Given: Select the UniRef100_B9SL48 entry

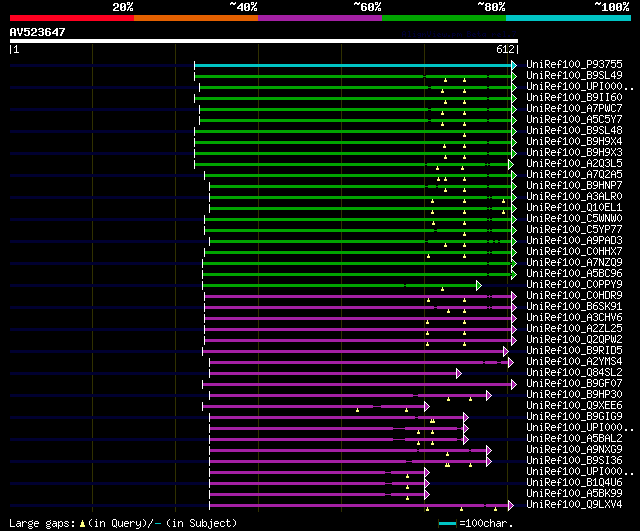Looking at the screenshot, I should 574,131.
